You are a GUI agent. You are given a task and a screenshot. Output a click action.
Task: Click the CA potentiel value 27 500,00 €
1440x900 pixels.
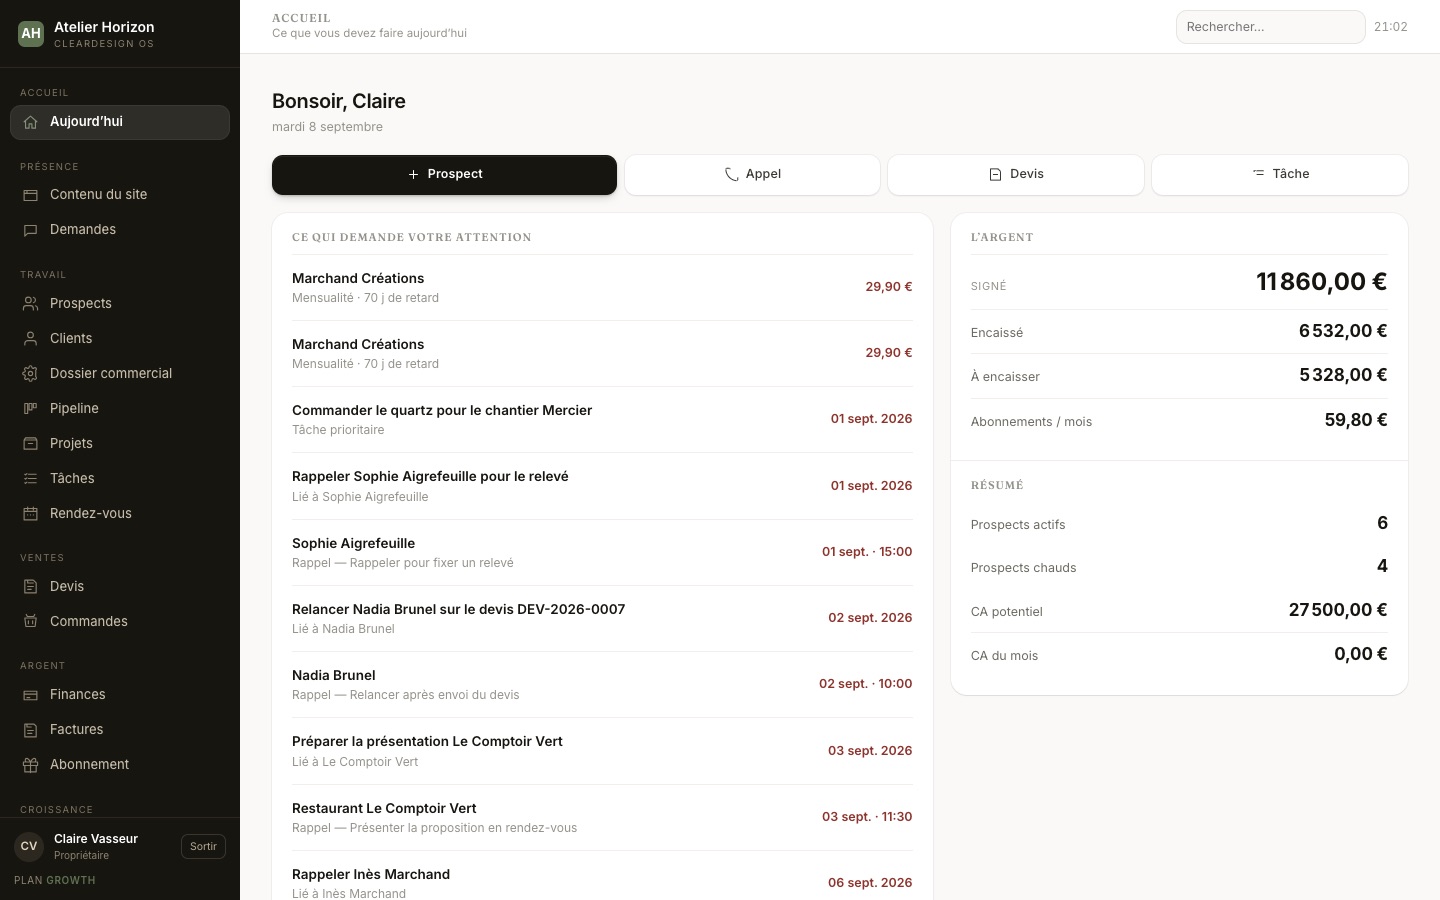click(x=1338, y=610)
